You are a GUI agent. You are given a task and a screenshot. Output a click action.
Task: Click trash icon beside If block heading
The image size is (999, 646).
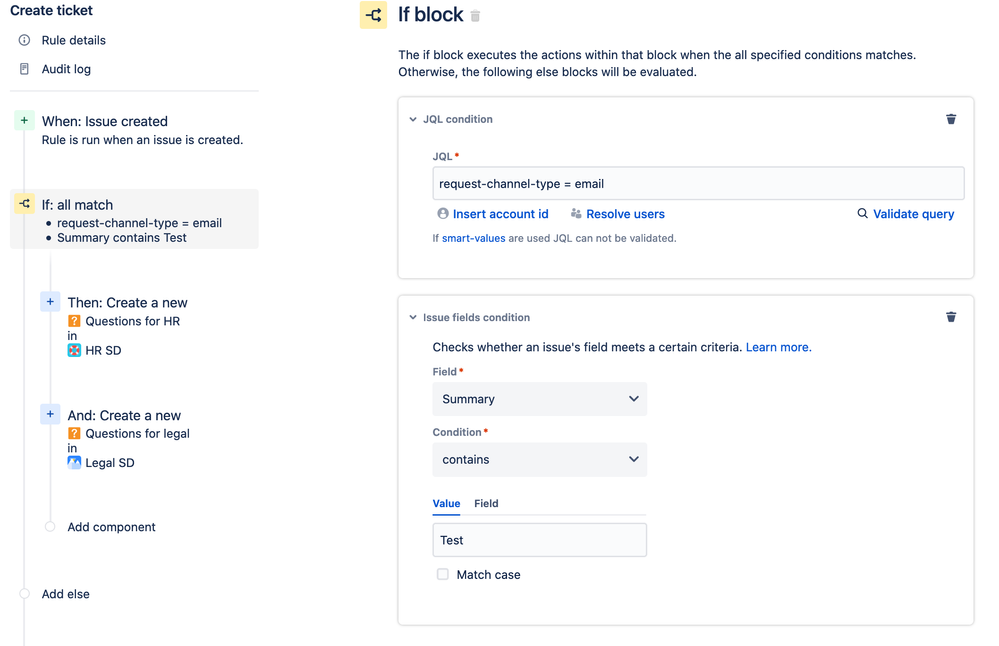pyautogui.click(x=476, y=16)
